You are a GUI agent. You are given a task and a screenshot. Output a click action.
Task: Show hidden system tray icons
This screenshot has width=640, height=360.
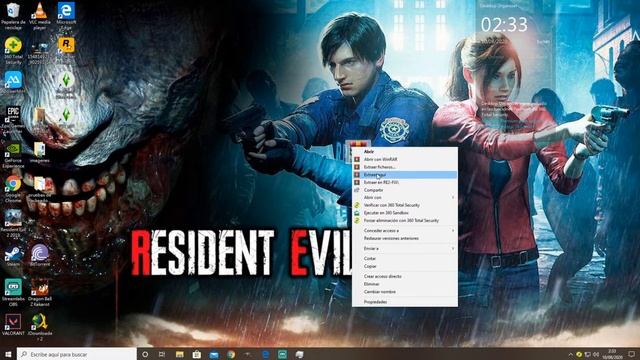point(571,354)
